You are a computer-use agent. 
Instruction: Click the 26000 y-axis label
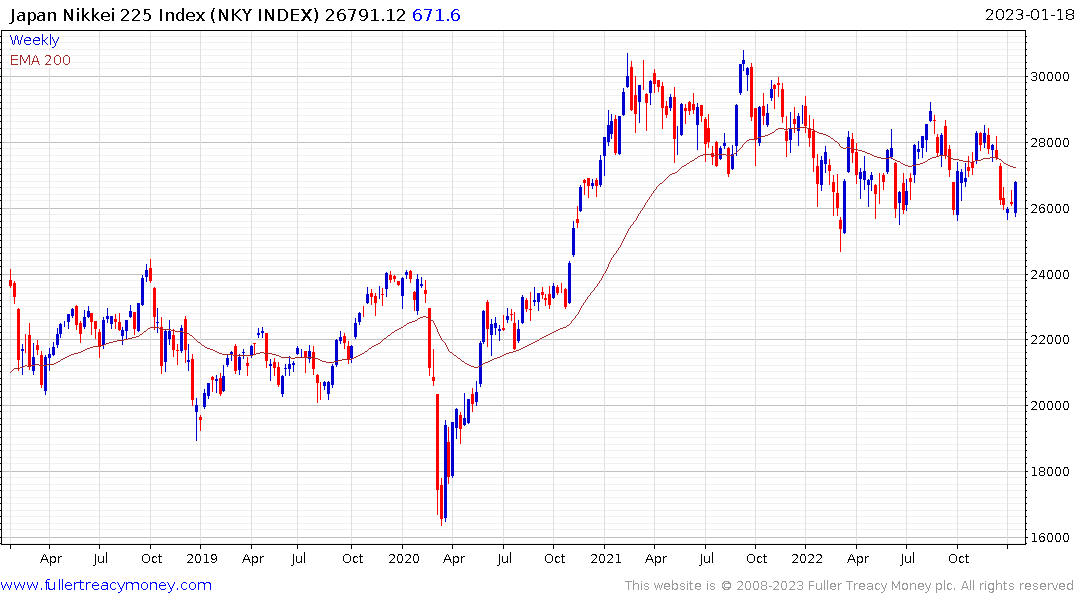(x=1050, y=208)
